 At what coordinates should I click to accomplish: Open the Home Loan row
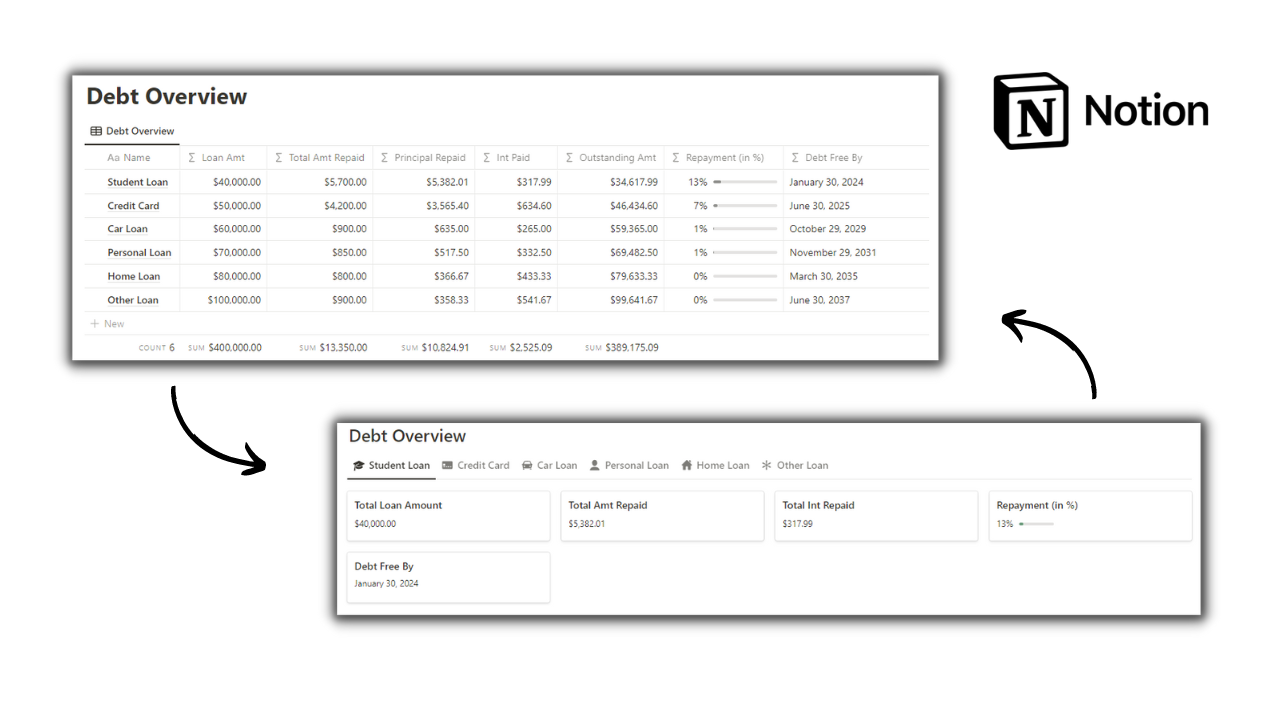[x=134, y=276]
